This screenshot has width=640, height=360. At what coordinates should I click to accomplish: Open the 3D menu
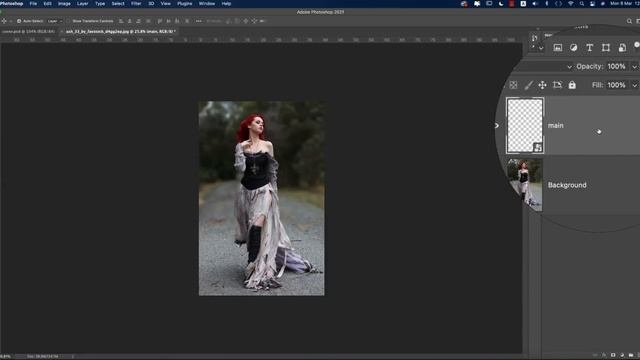point(151,4)
